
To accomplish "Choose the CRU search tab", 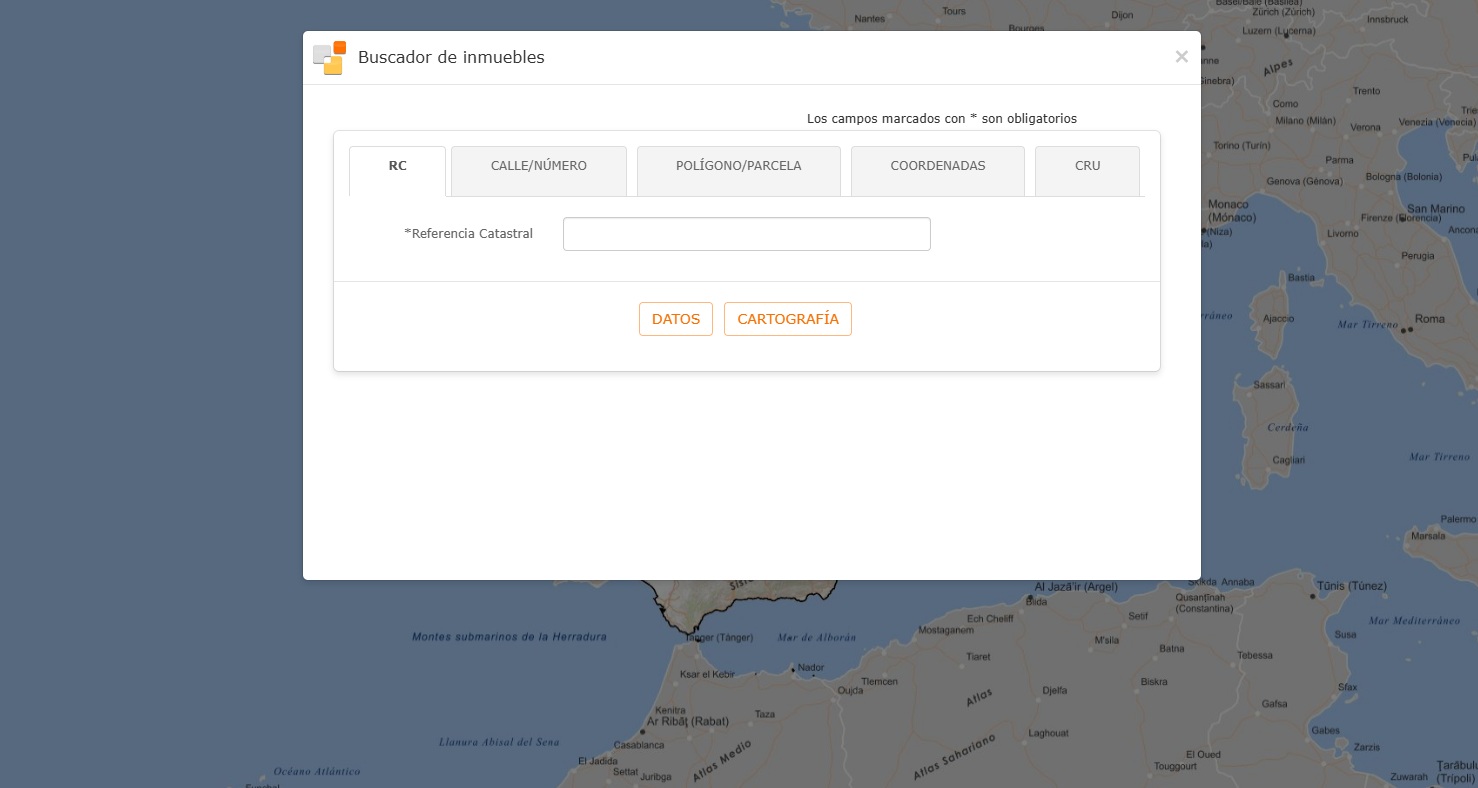I will click(x=1087, y=167).
